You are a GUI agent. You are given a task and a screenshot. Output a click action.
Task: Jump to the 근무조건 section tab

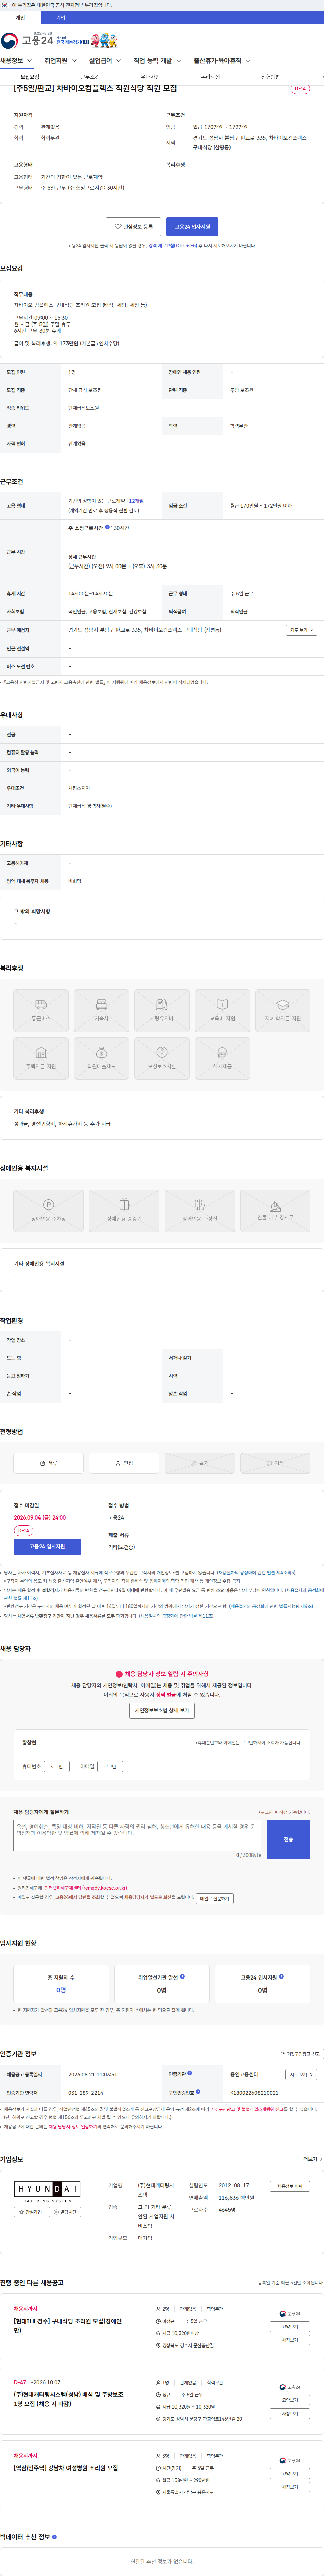(90, 77)
